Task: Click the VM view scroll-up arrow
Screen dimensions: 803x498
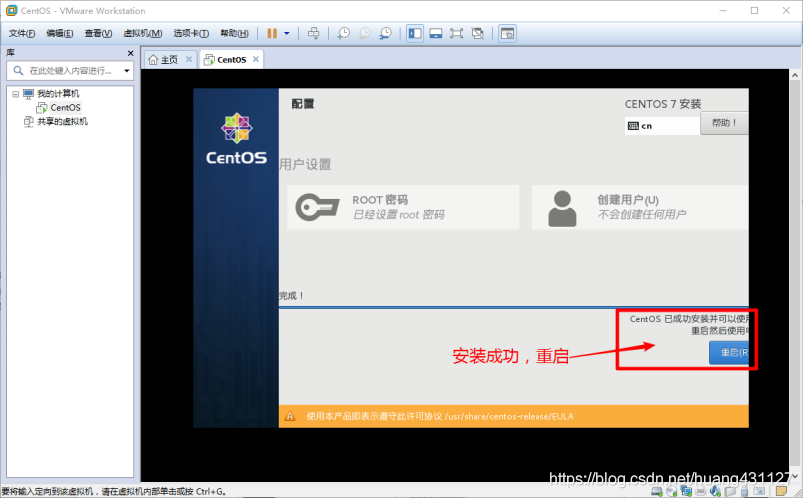Action: 795,75
